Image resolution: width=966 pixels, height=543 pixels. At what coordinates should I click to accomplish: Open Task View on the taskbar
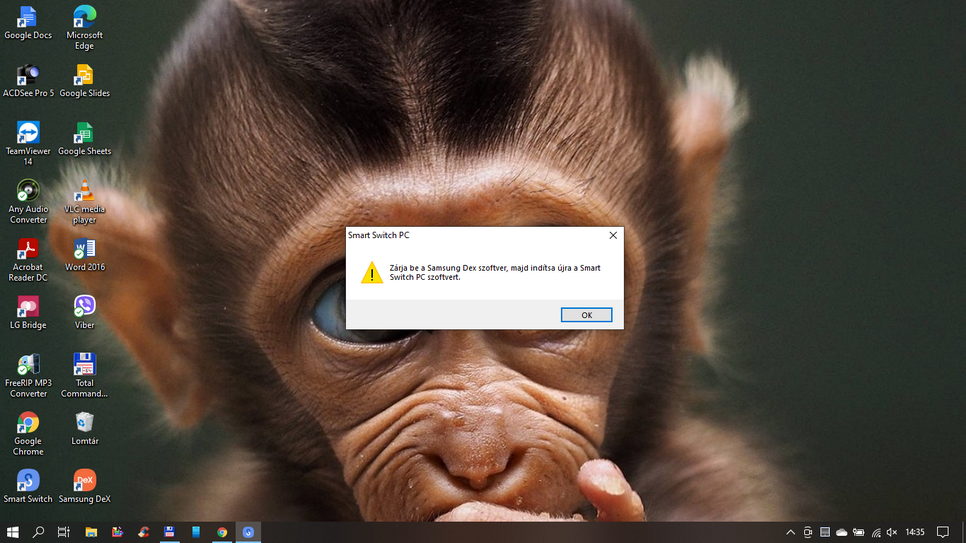[x=63, y=532]
